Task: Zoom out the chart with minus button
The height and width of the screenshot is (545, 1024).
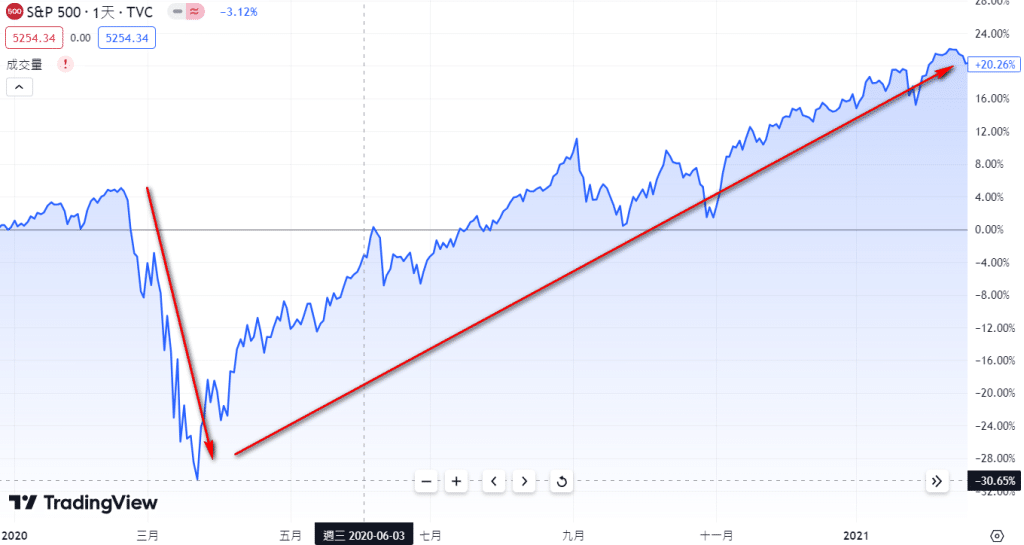Action: point(426,482)
